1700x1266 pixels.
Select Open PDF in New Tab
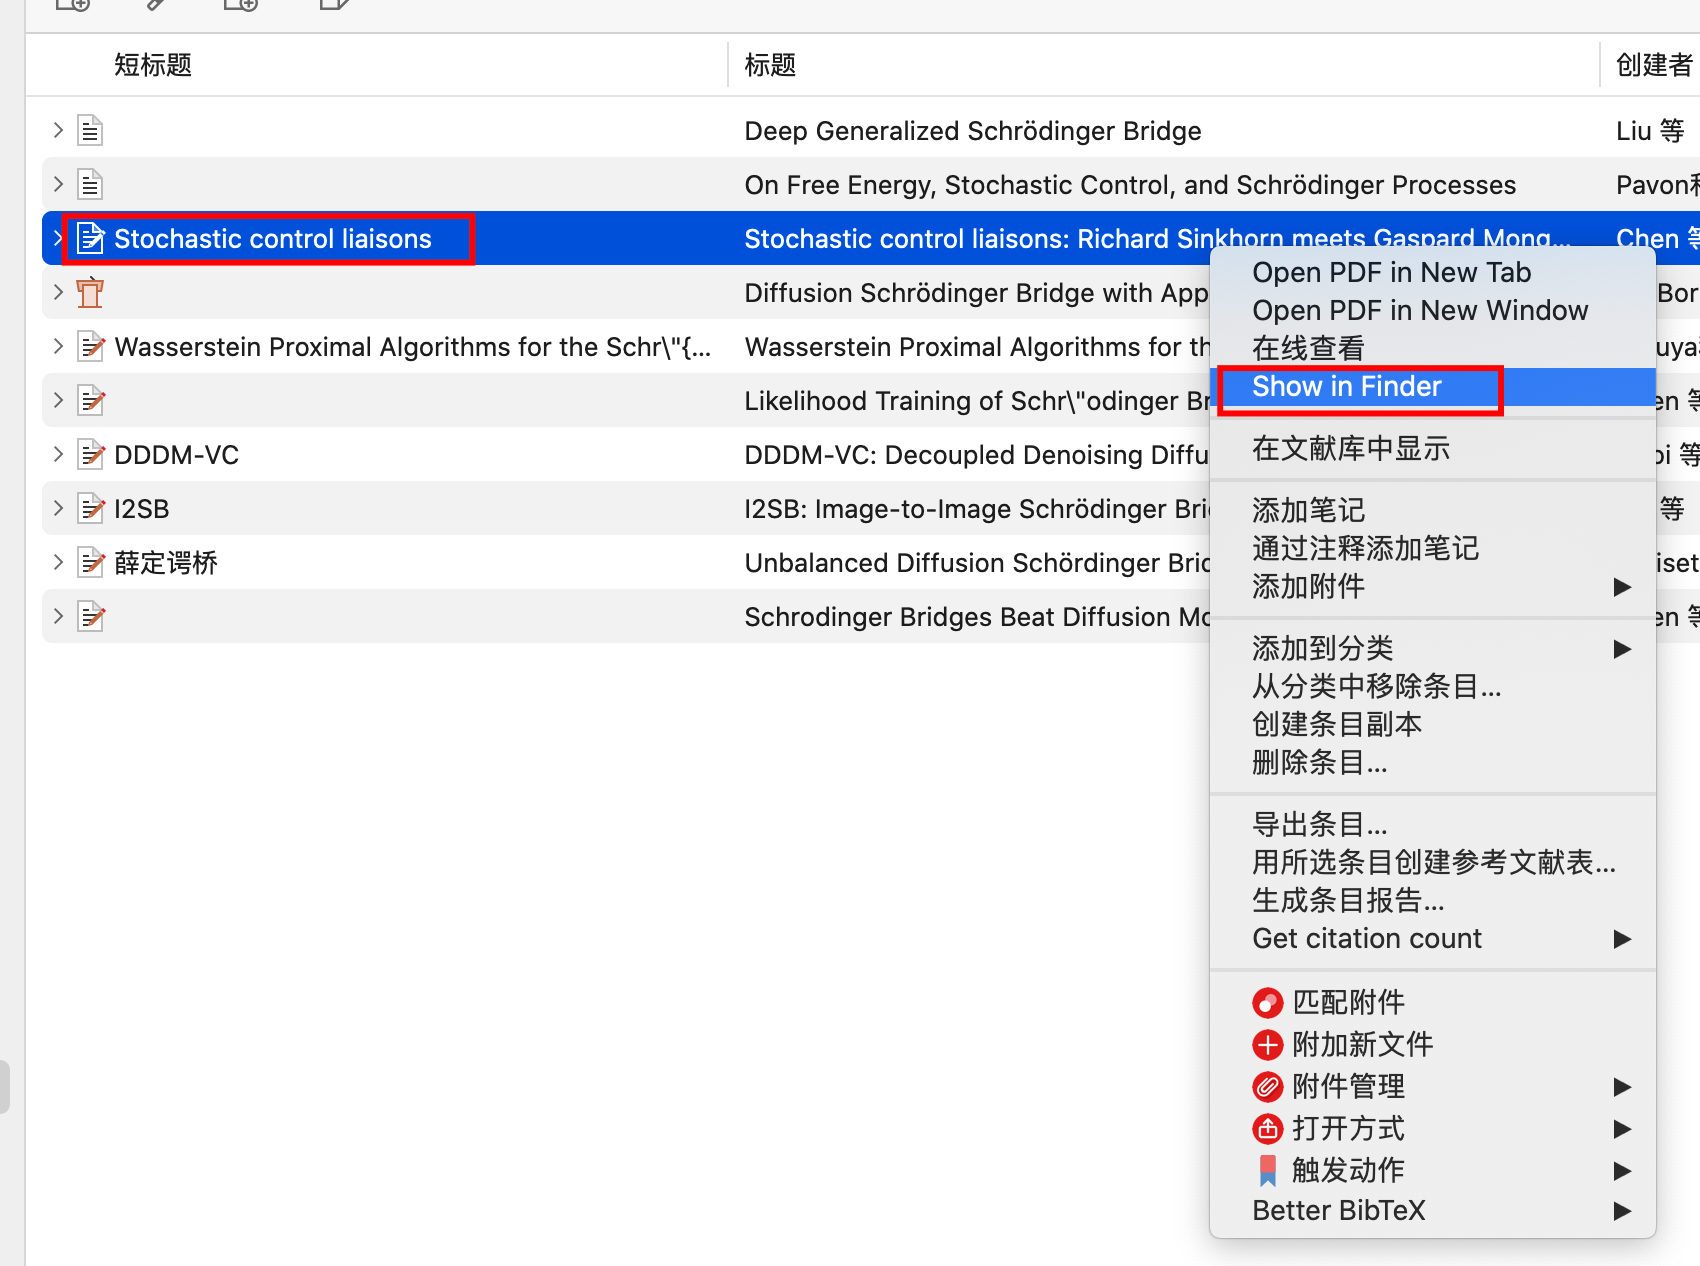[x=1391, y=273]
